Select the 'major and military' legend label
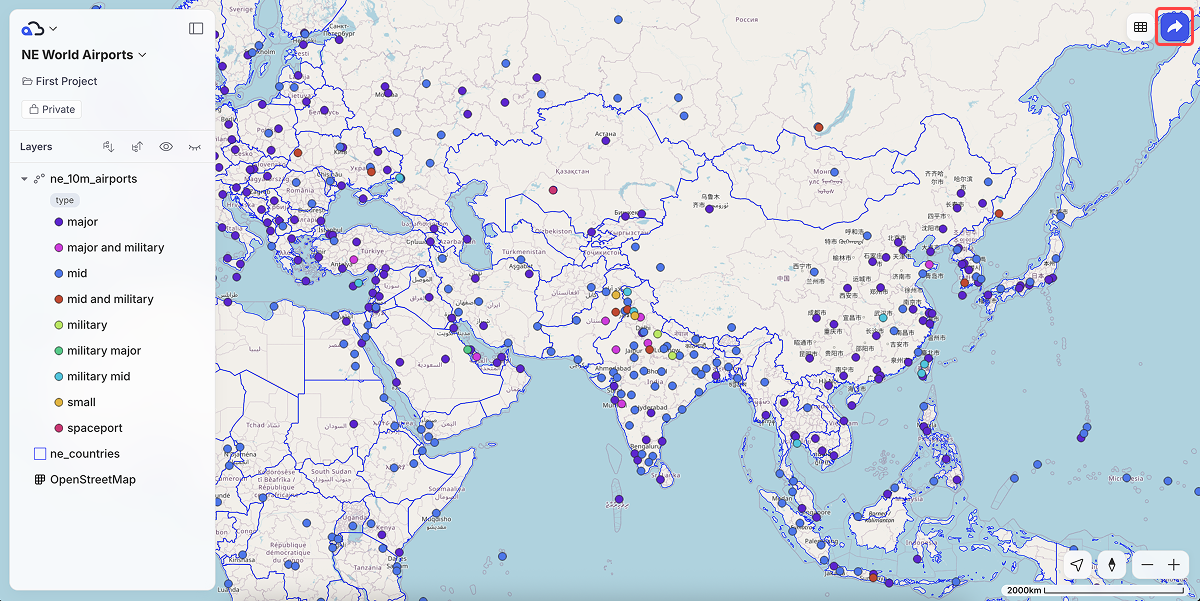 point(115,247)
